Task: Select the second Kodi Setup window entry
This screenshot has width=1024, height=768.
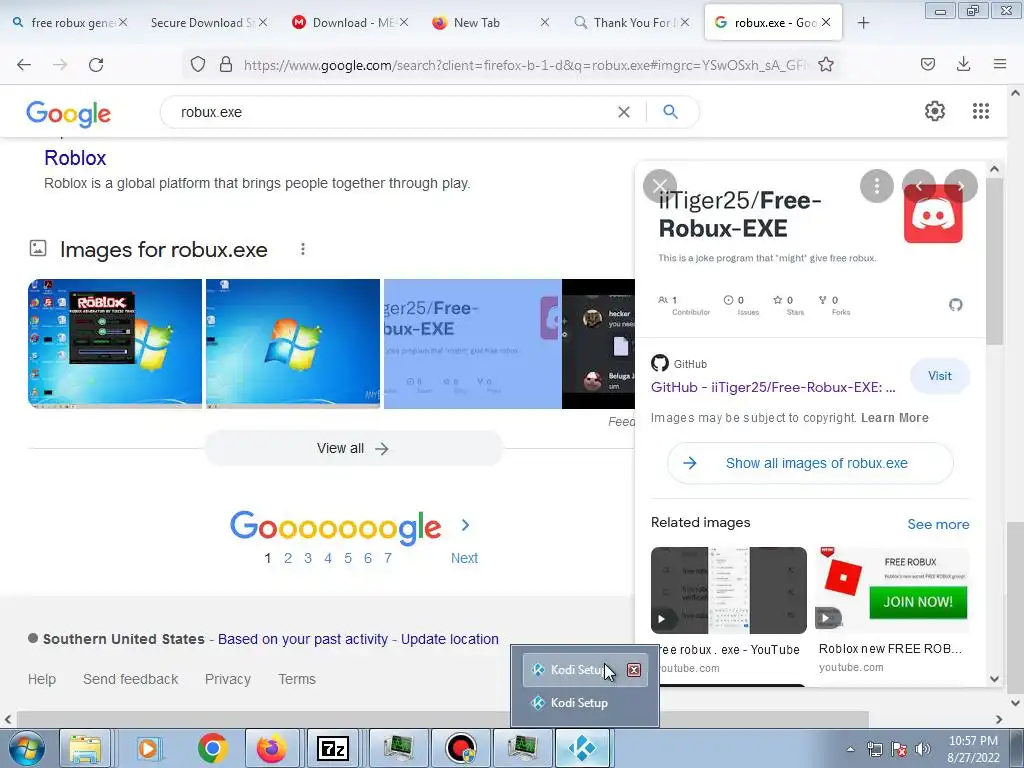Action: click(x=579, y=703)
